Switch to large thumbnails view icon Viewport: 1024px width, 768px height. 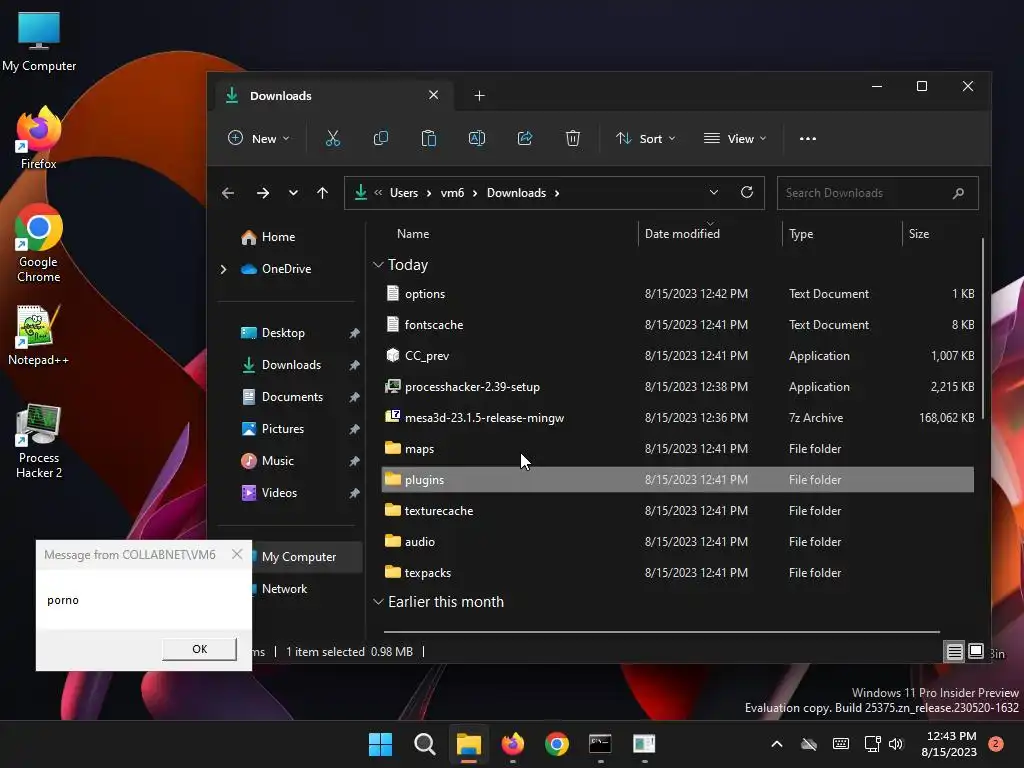click(x=976, y=652)
